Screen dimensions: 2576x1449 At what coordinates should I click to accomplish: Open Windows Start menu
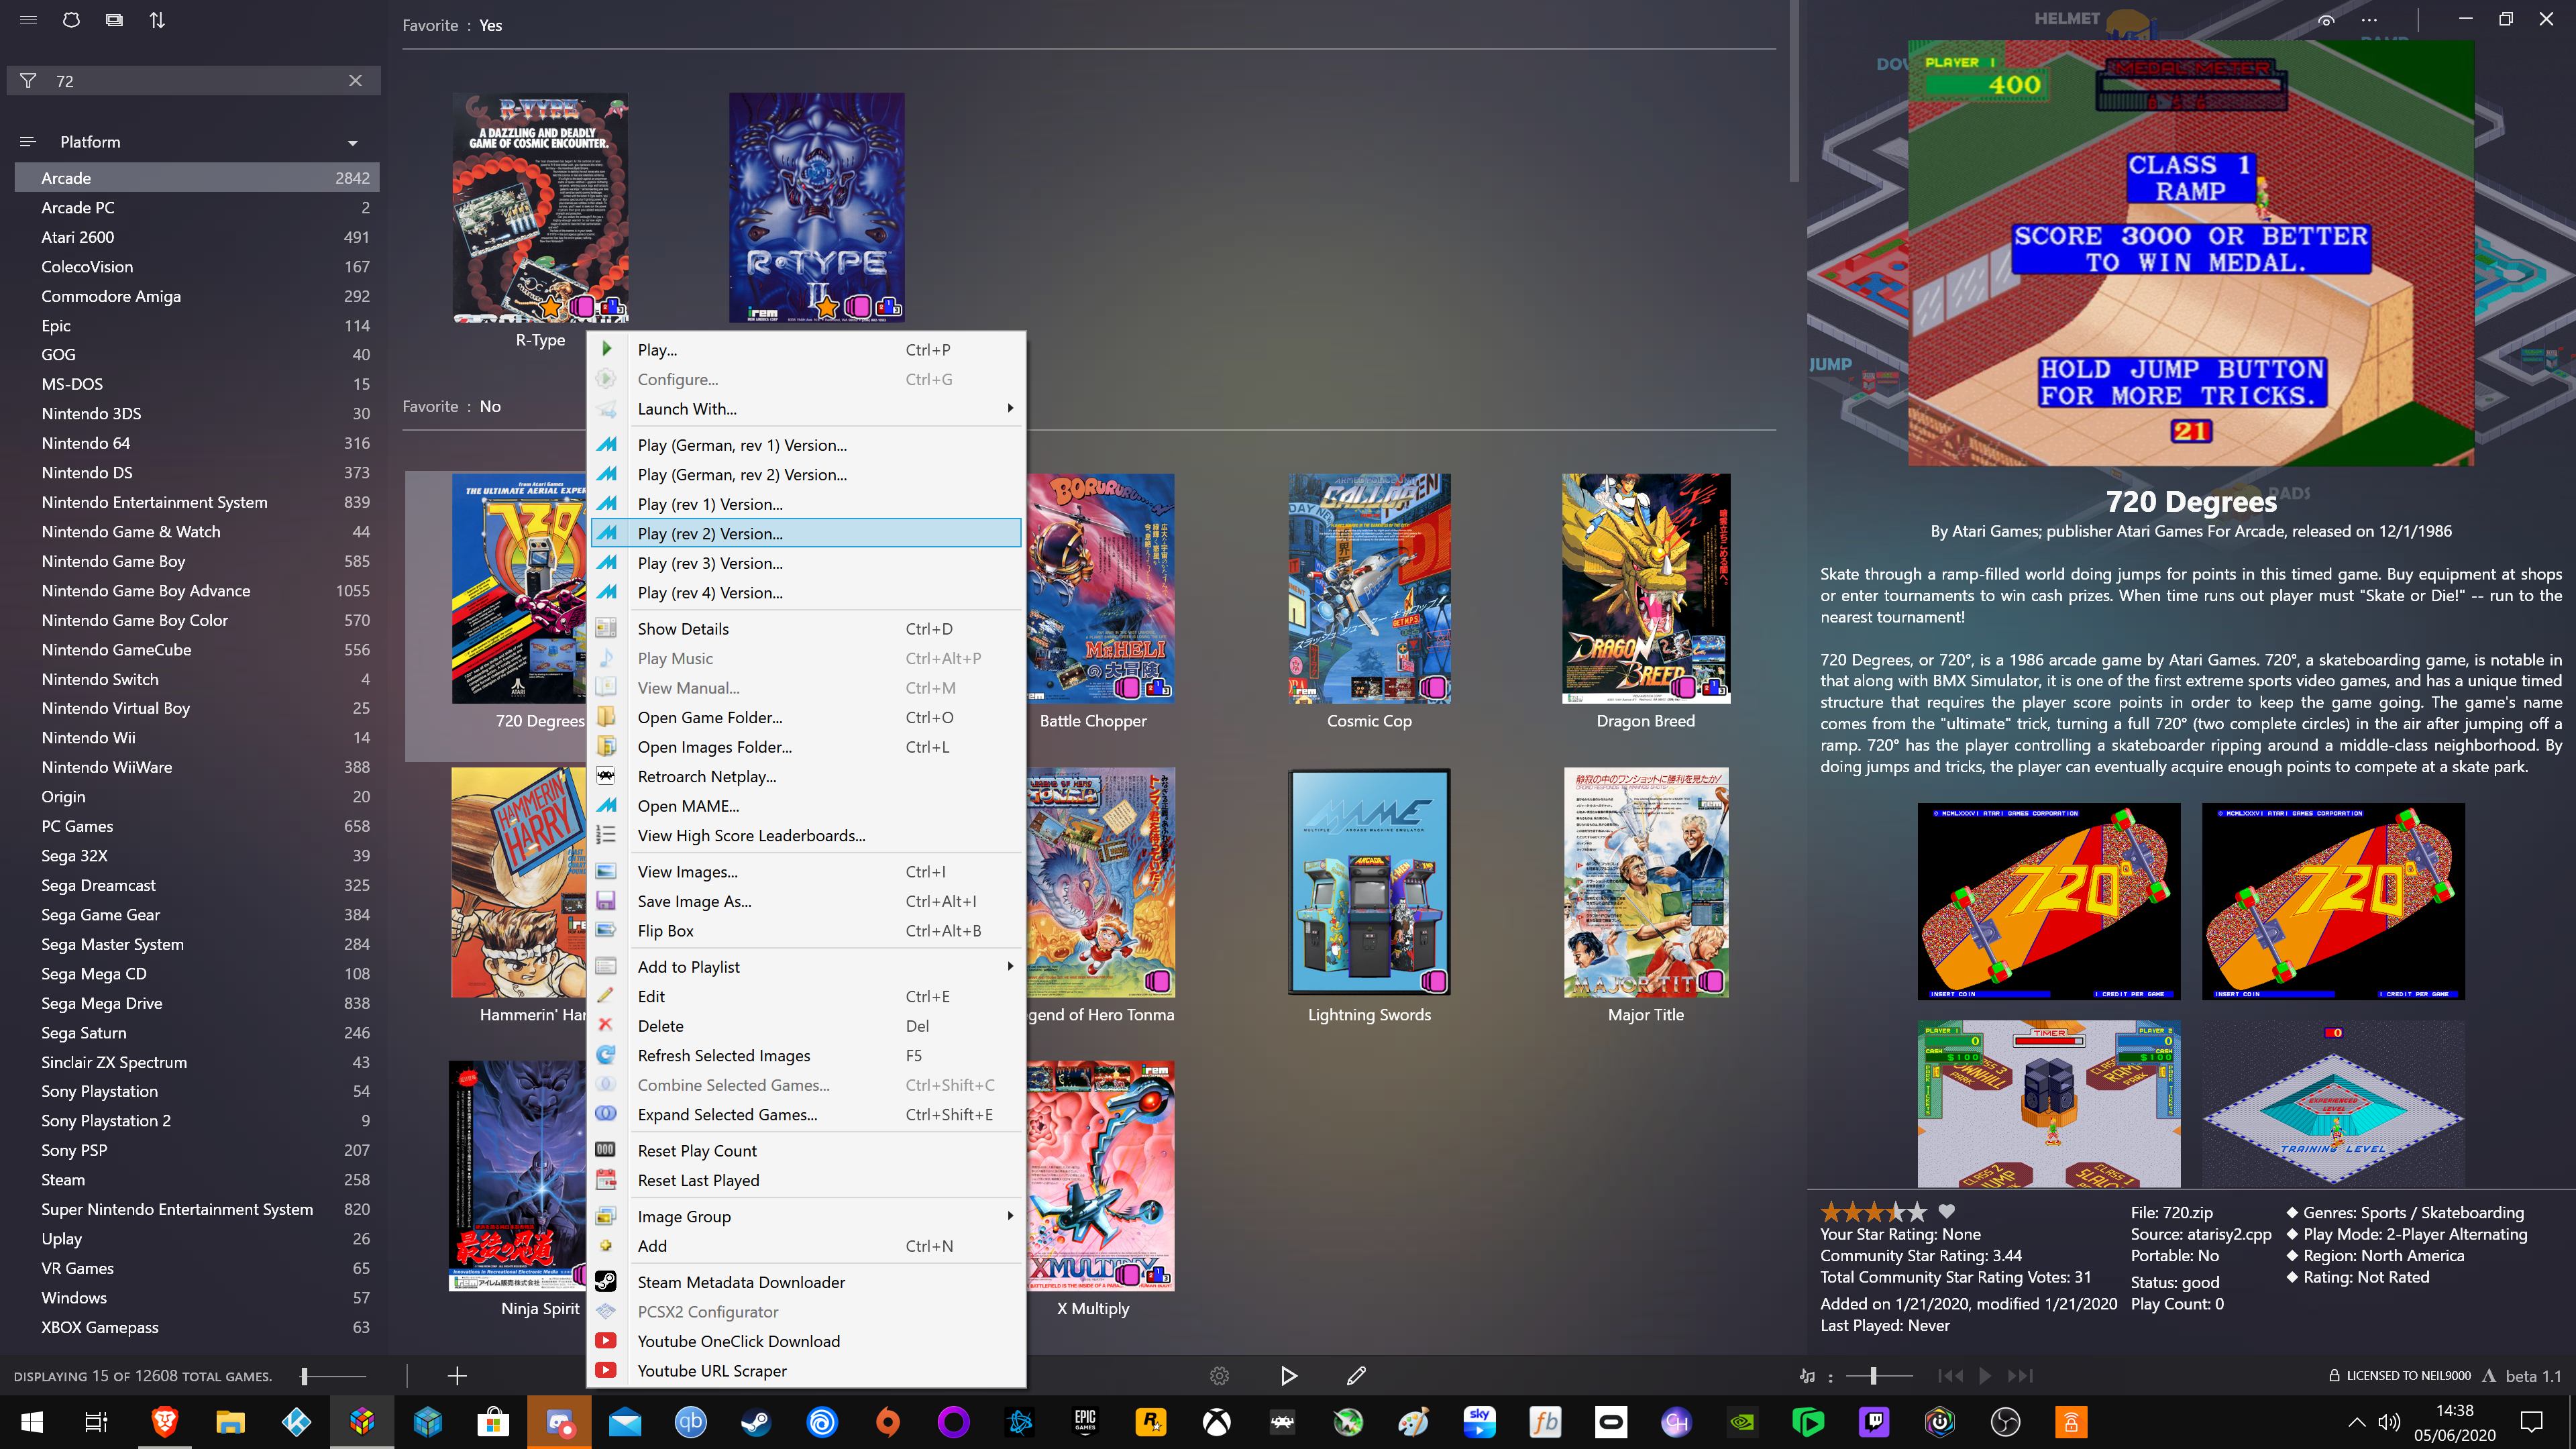[31, 1422]
